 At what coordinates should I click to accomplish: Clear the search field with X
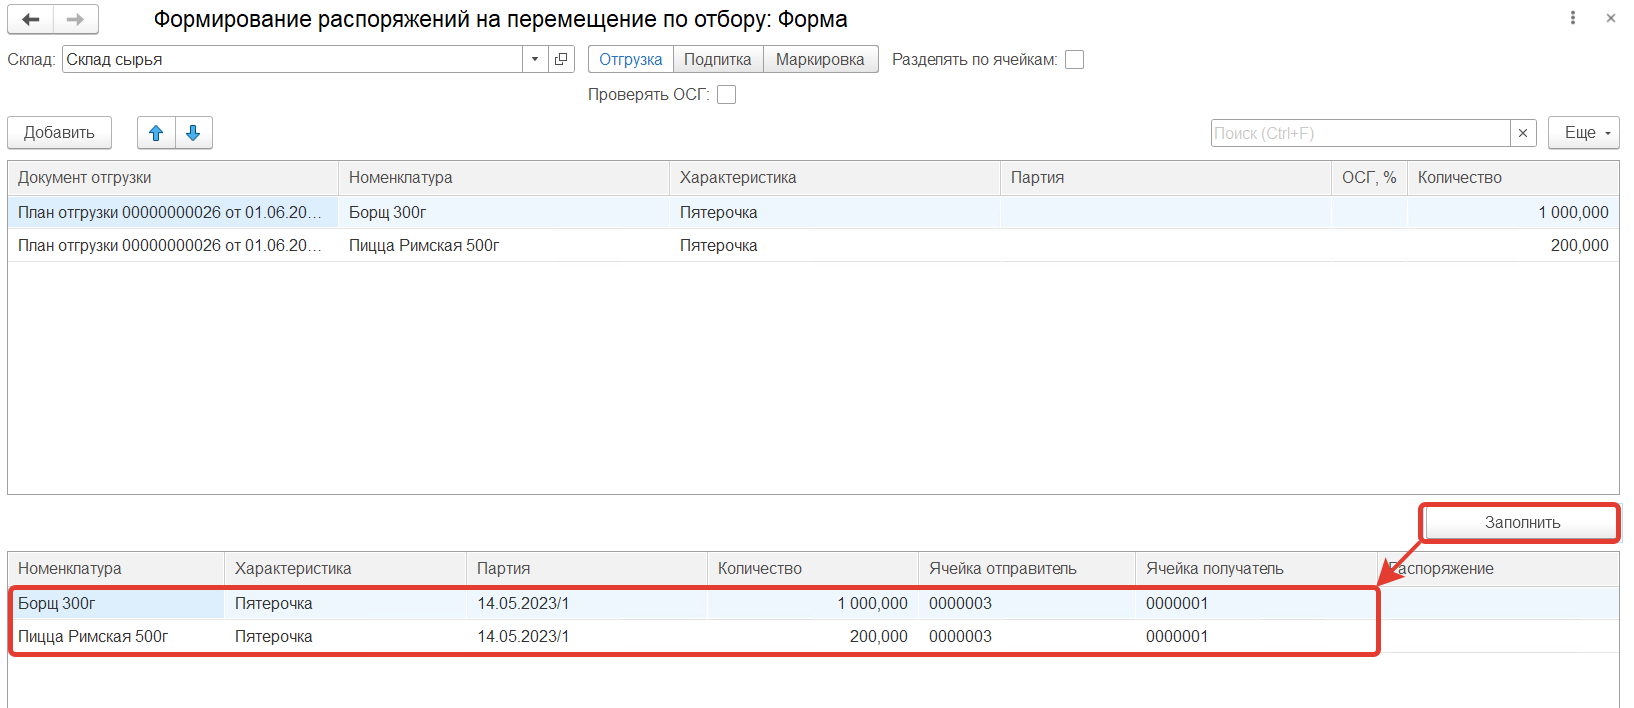tap(1523, 133)
